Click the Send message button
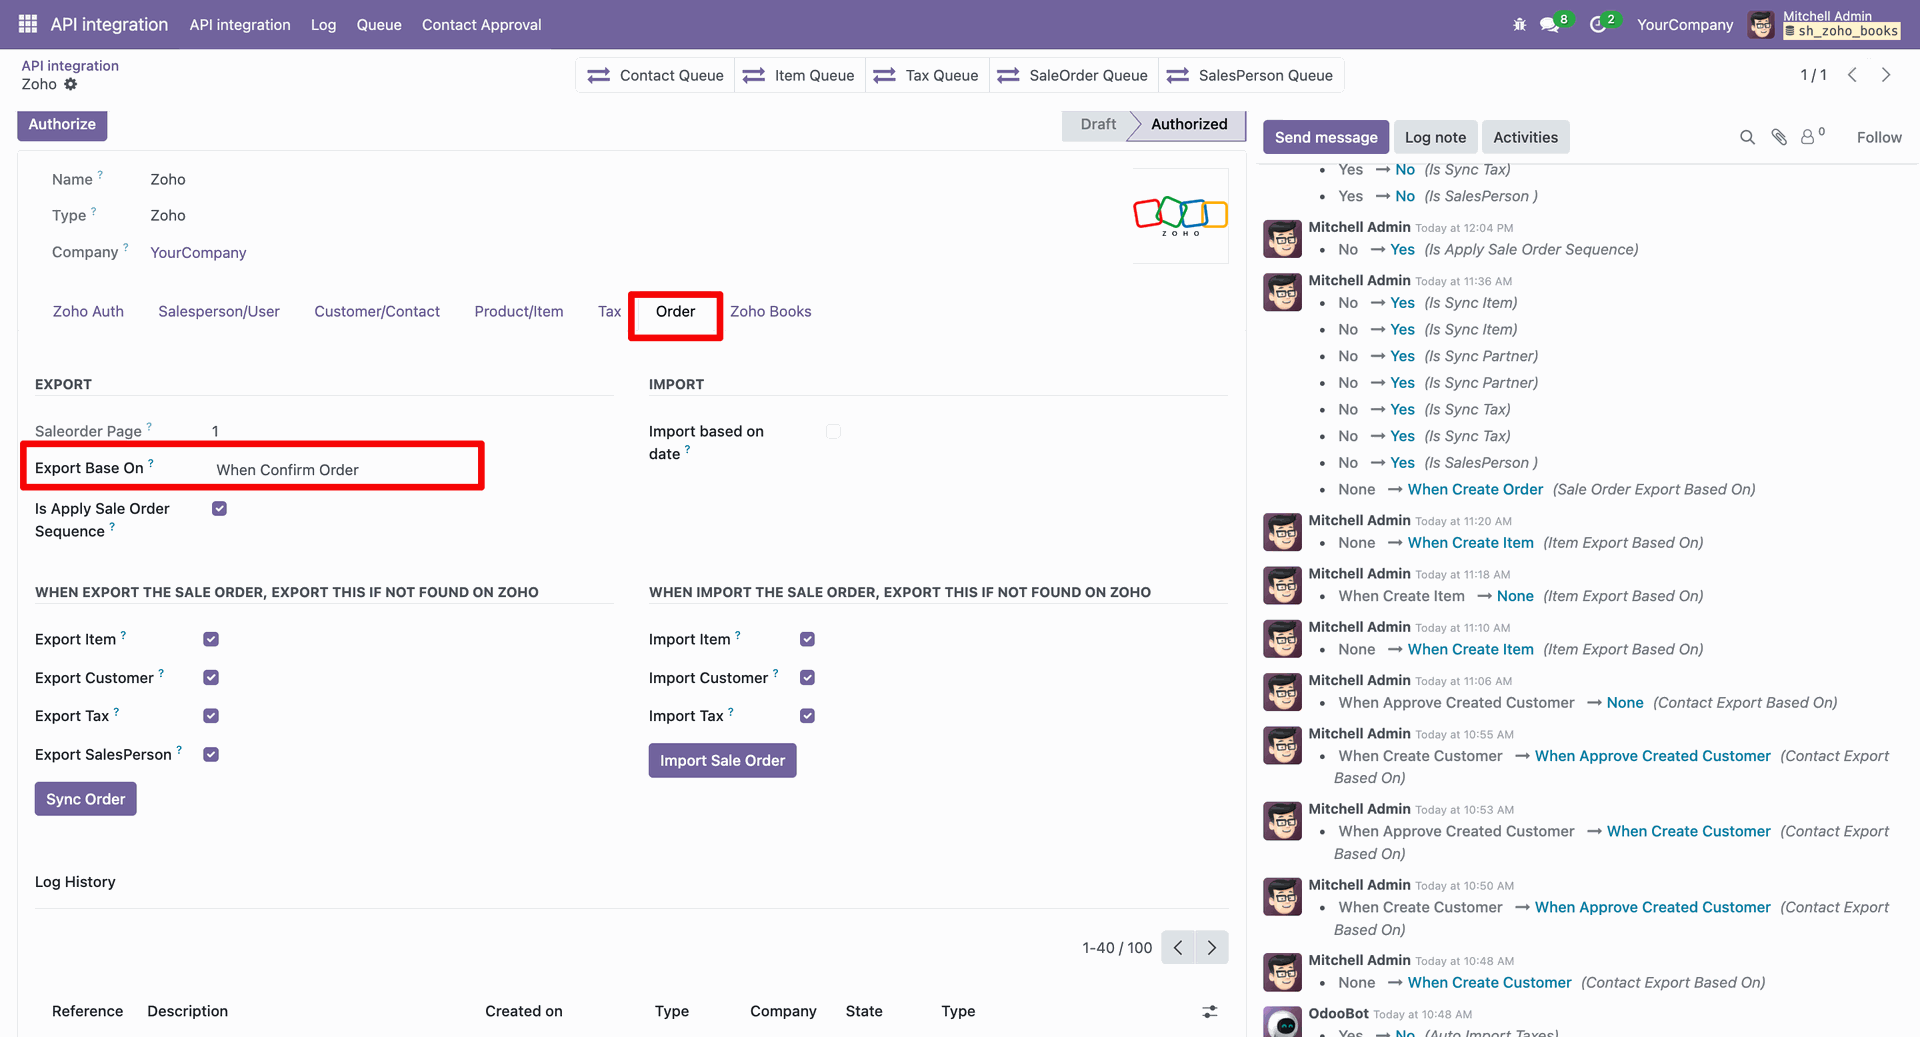 point(1326,137)
